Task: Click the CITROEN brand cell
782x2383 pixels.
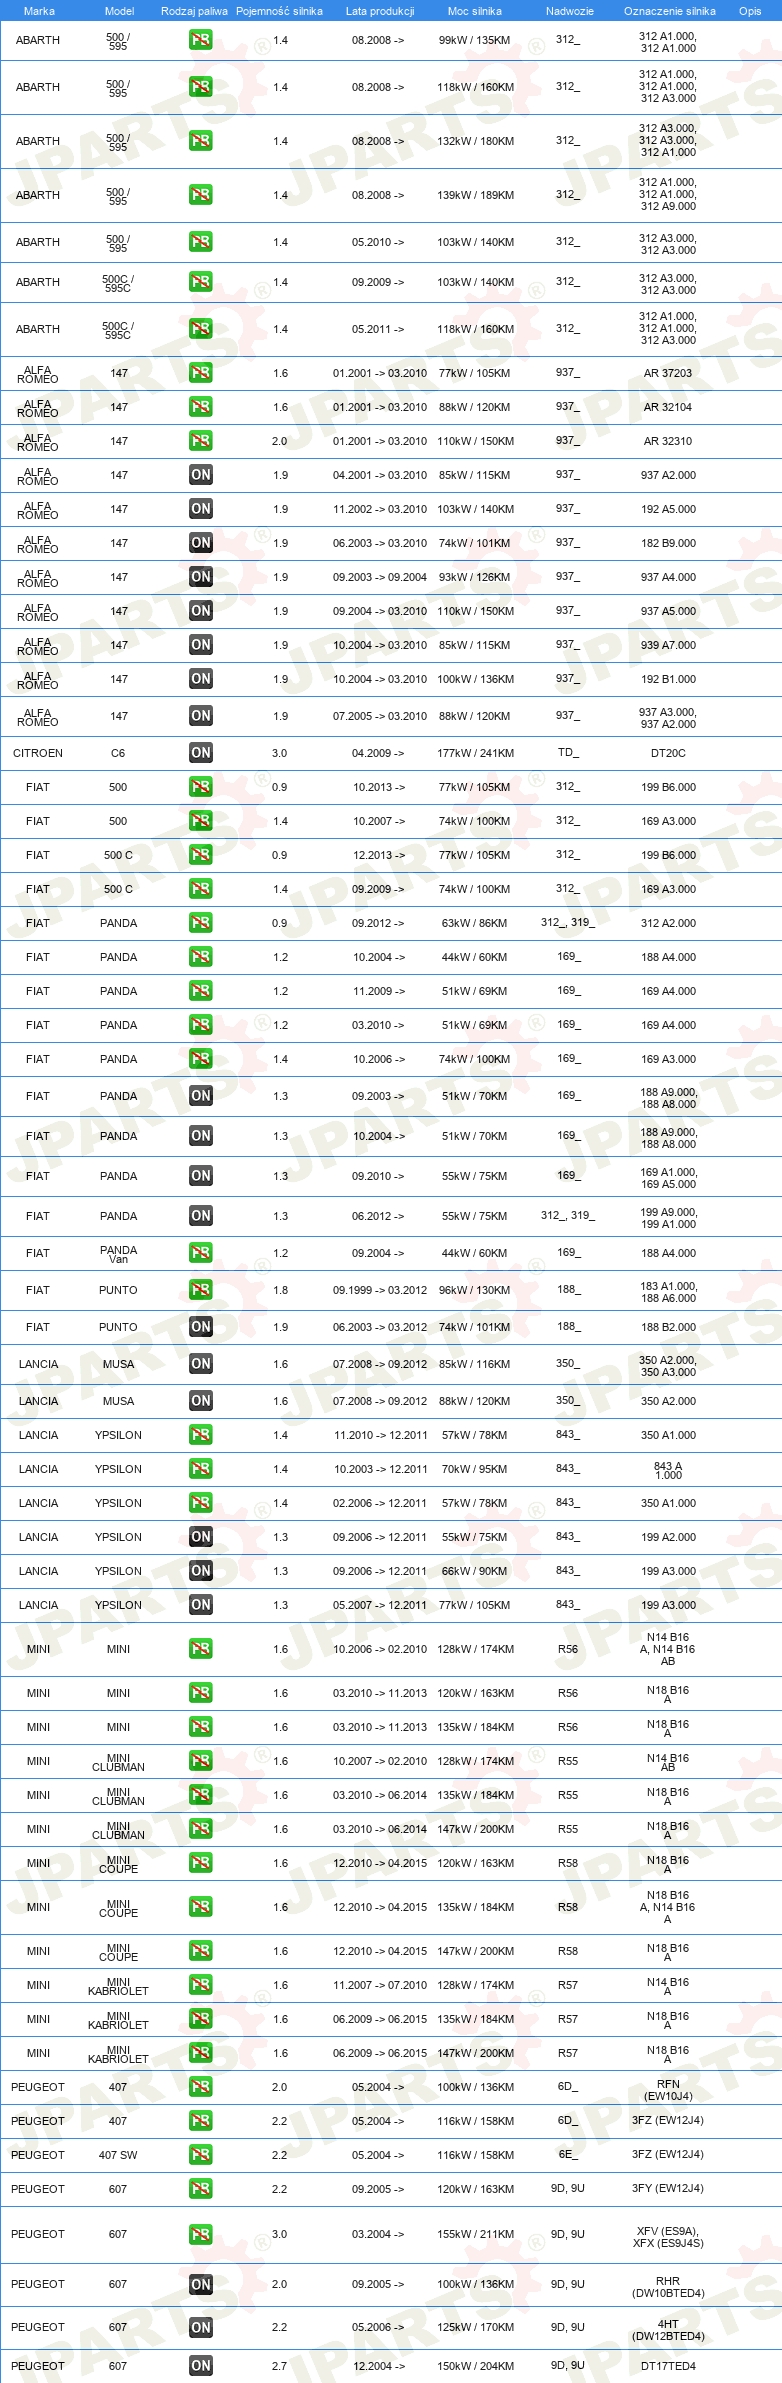Action: pos(38,753)
